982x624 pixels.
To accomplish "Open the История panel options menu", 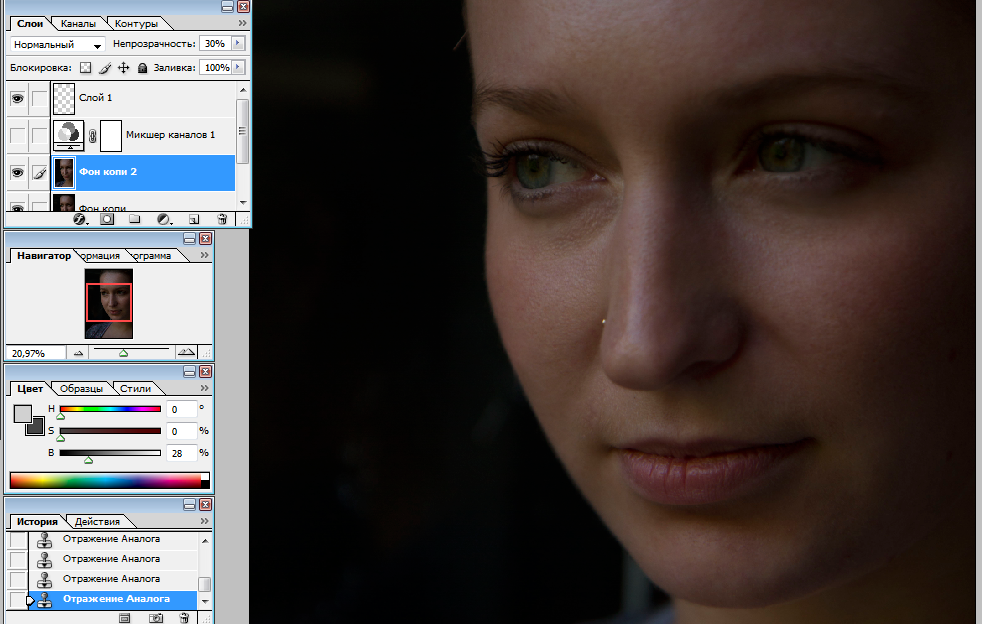I will (x=204, y=521).
